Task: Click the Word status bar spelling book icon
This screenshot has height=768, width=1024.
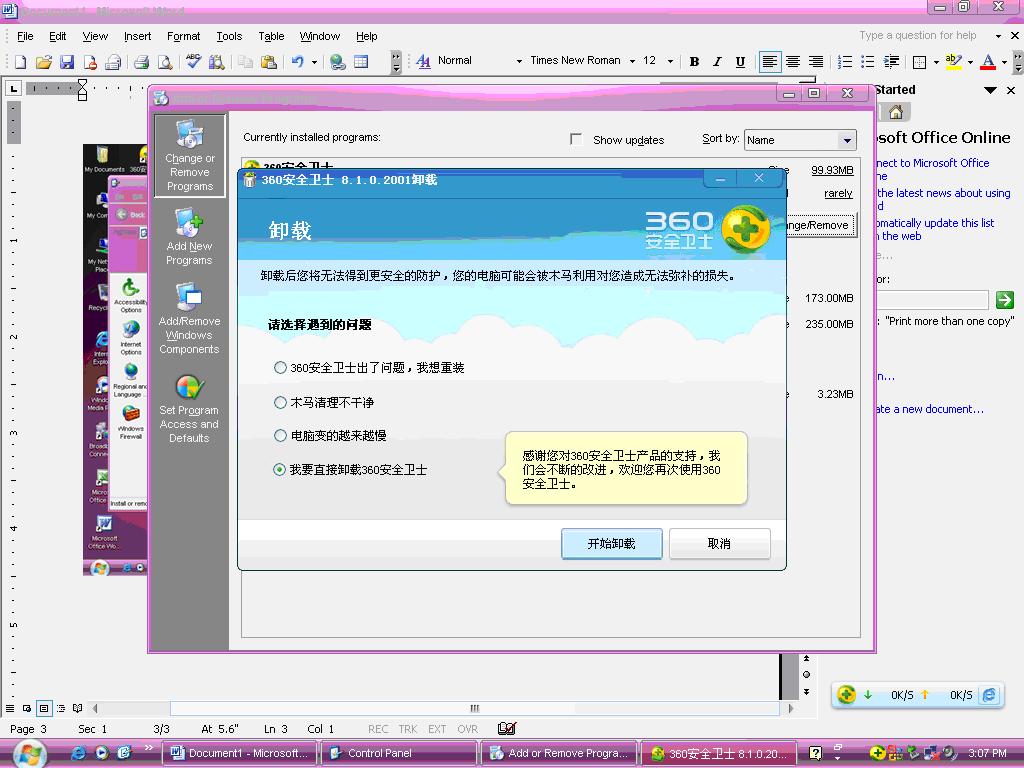Action: pyautogui.click(x=507, y=728)
